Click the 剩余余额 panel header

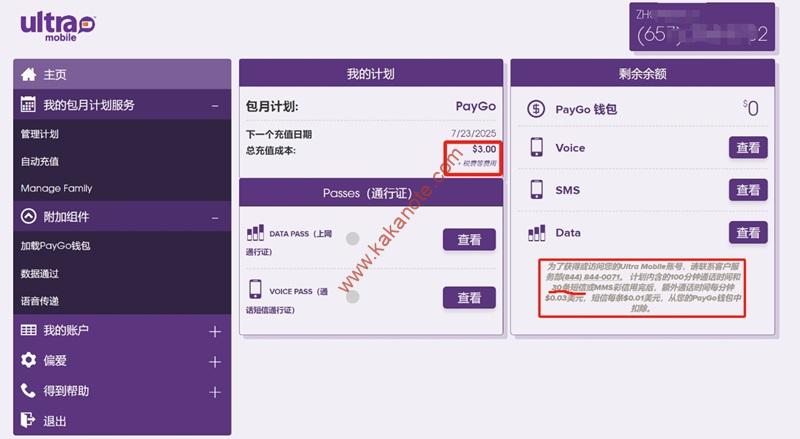[x=642, y=74]
